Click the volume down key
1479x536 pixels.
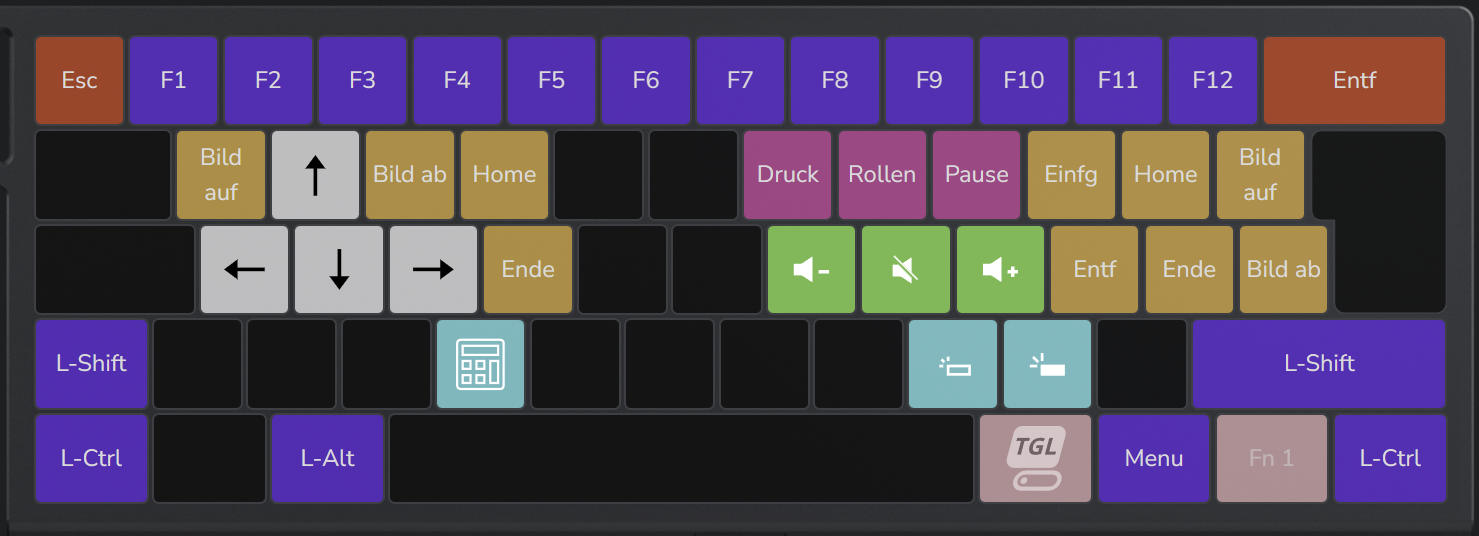[x=811, y=269]
